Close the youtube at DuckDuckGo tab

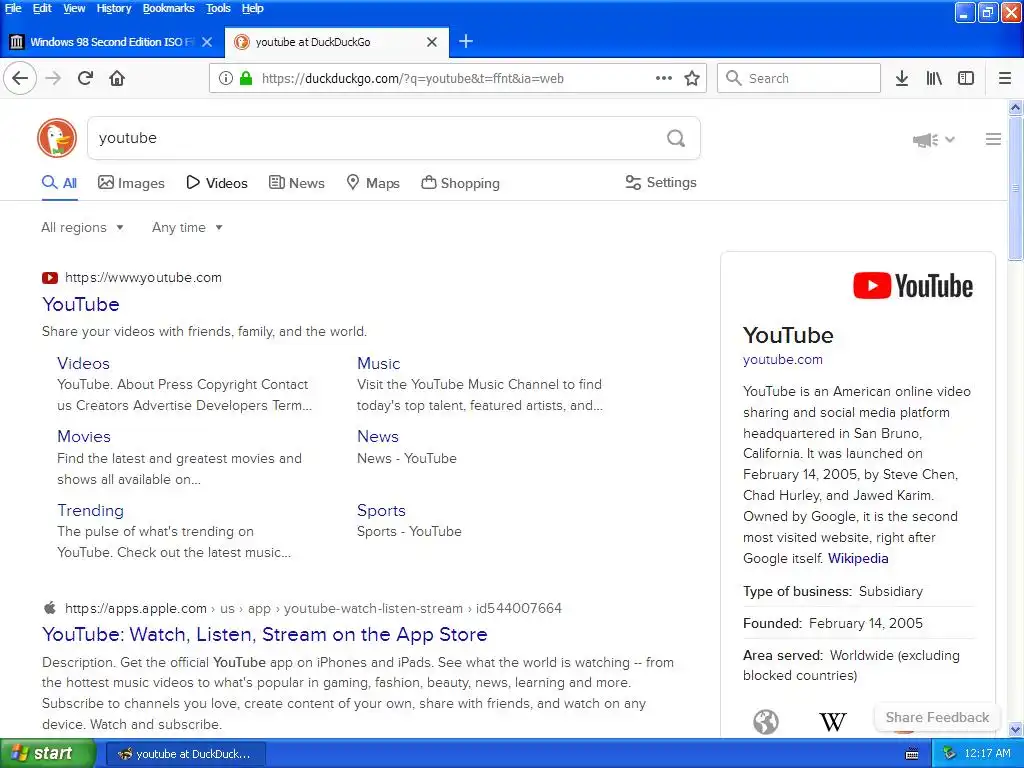pyautogui.click(x=432, y=42)
